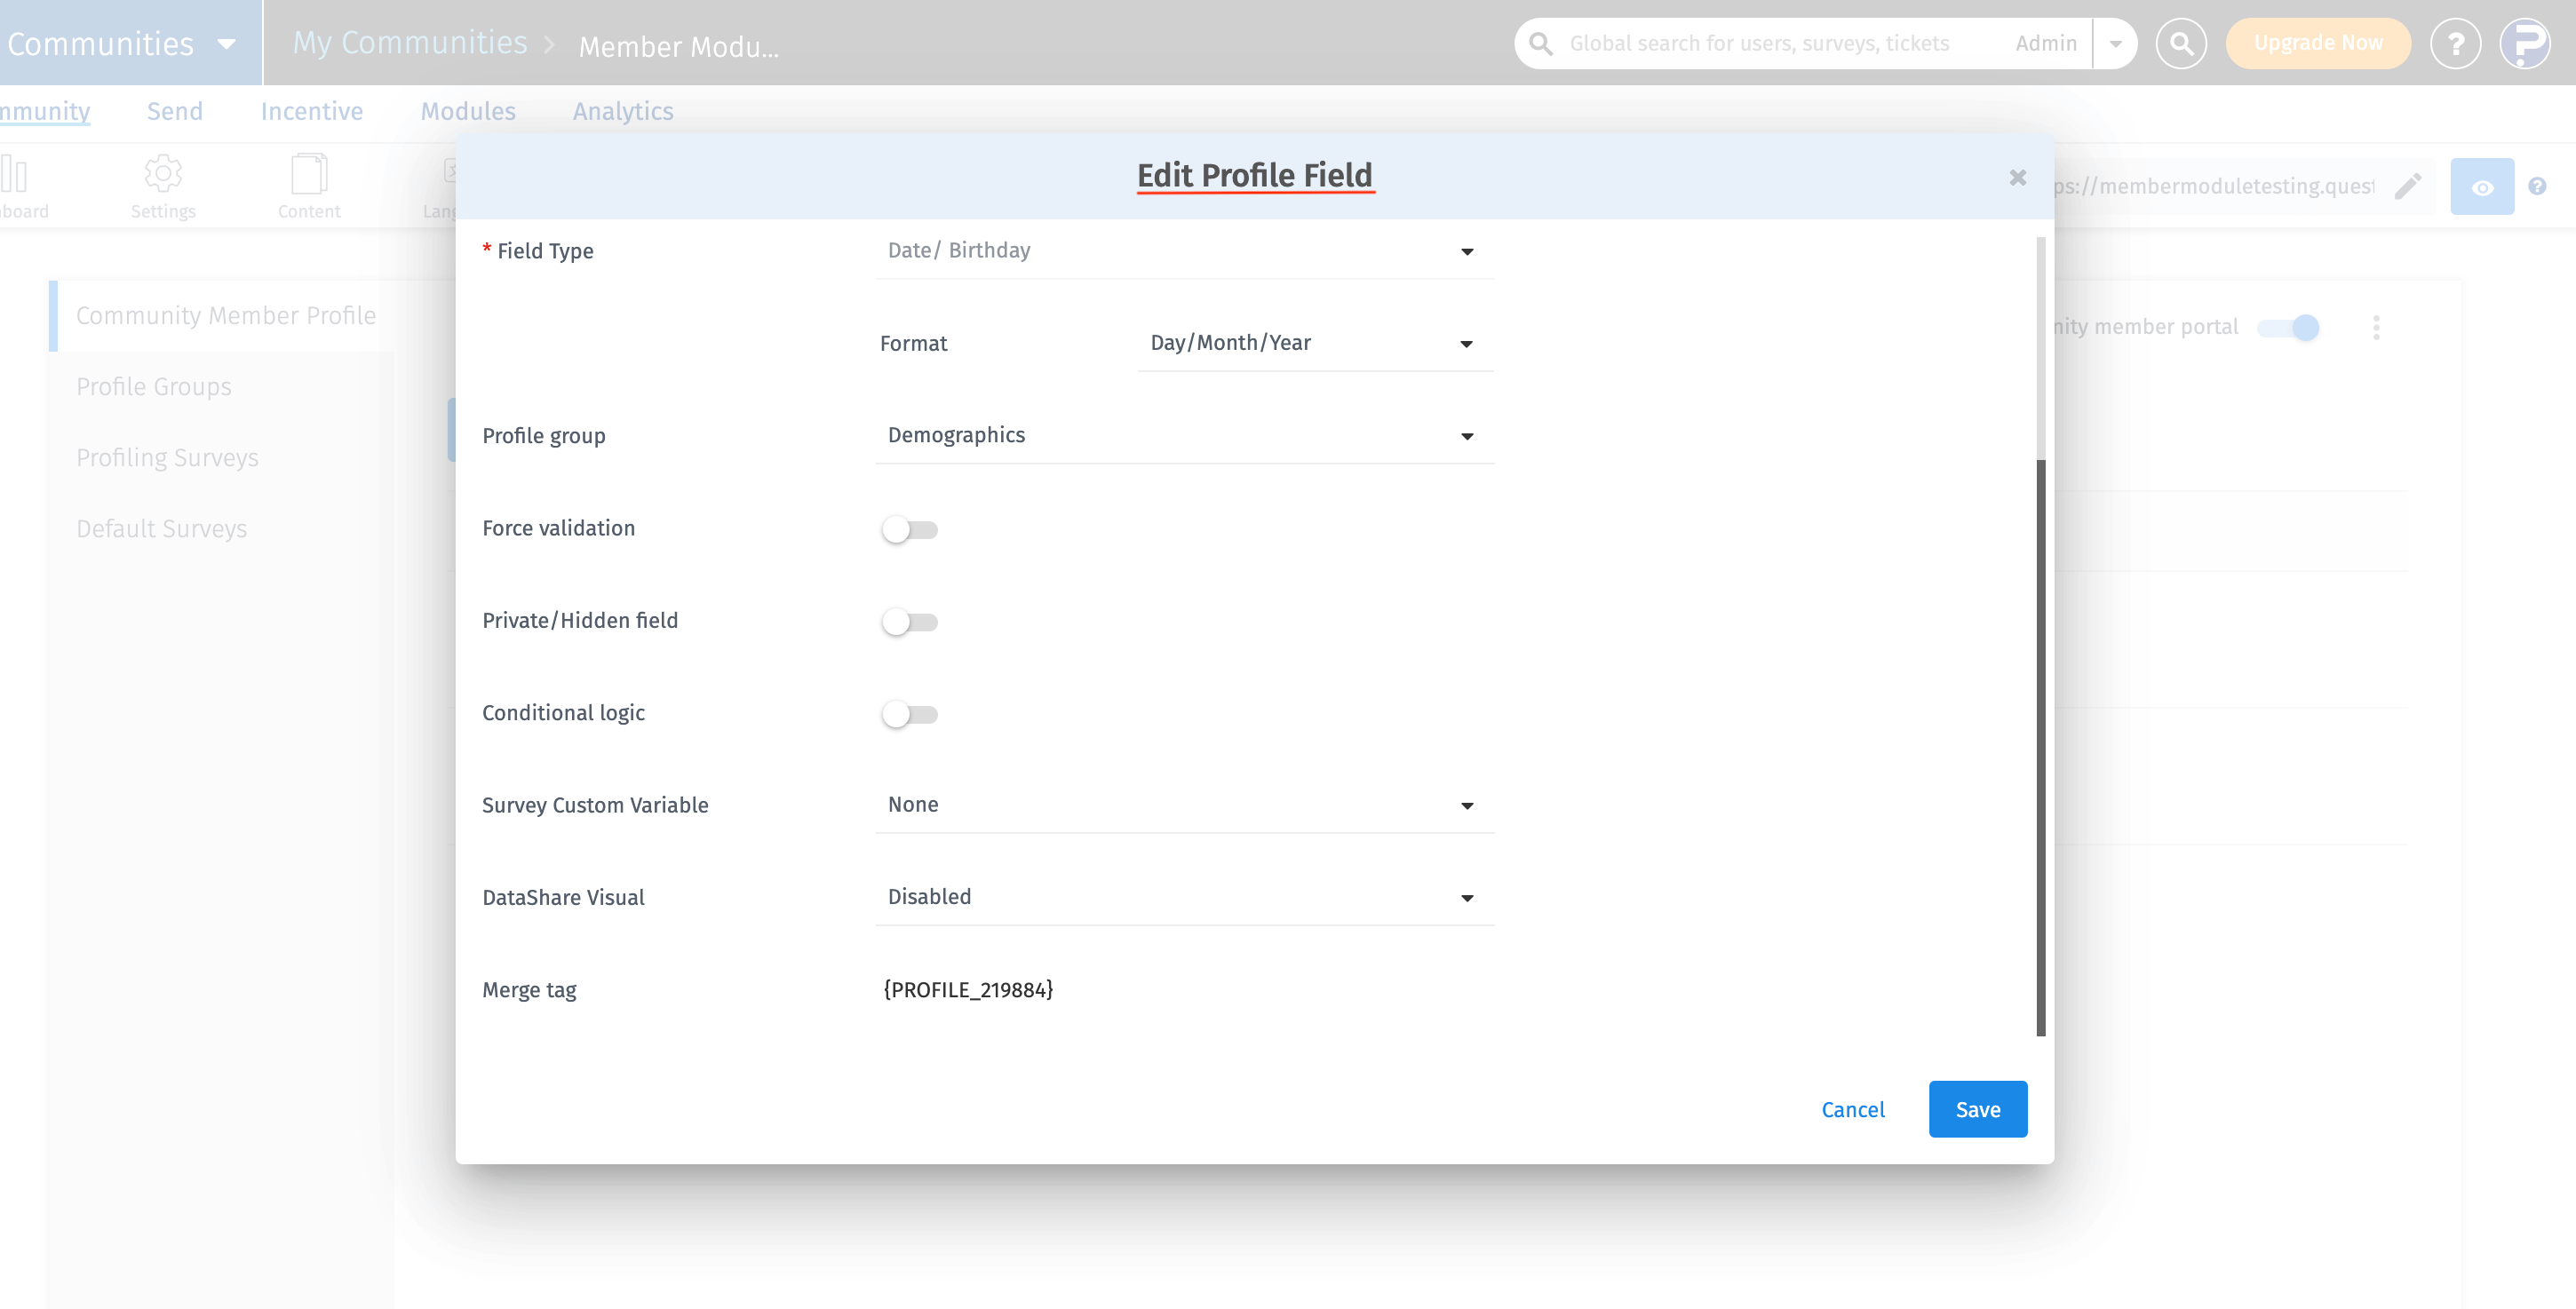Save the edited profile field

coord(1977,1109)
